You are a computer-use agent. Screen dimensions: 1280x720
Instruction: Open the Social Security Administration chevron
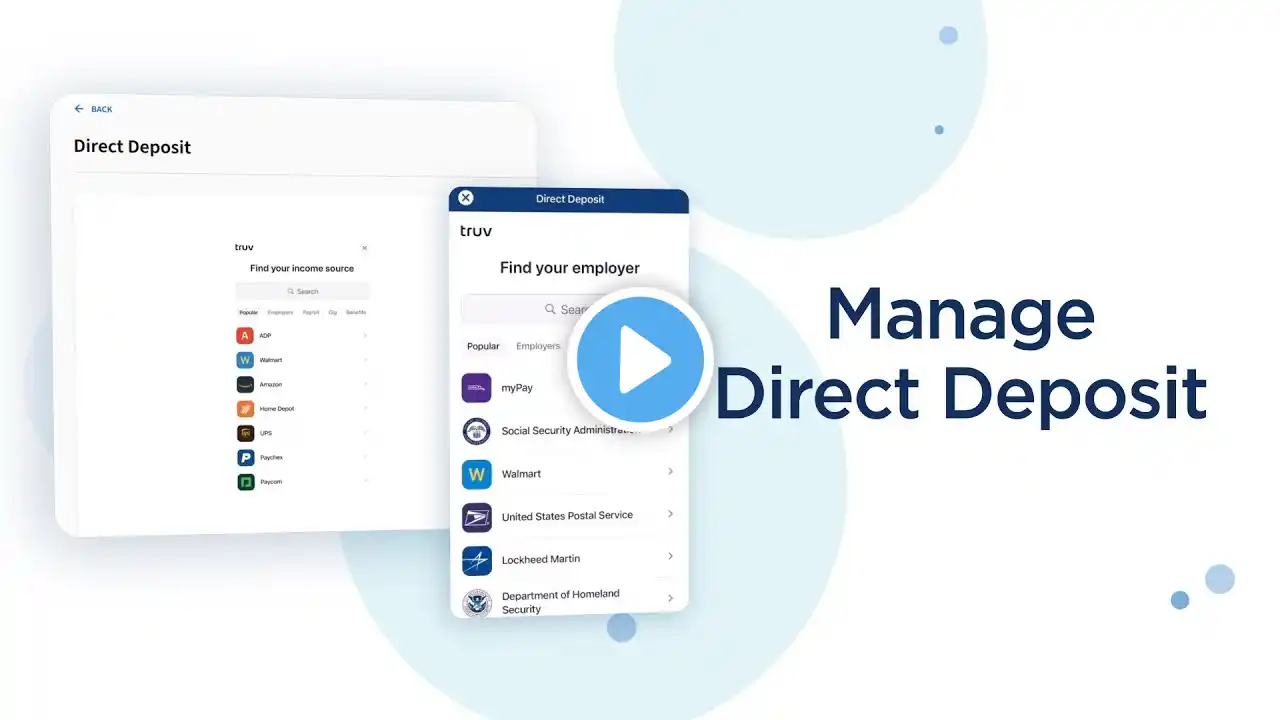670,429
